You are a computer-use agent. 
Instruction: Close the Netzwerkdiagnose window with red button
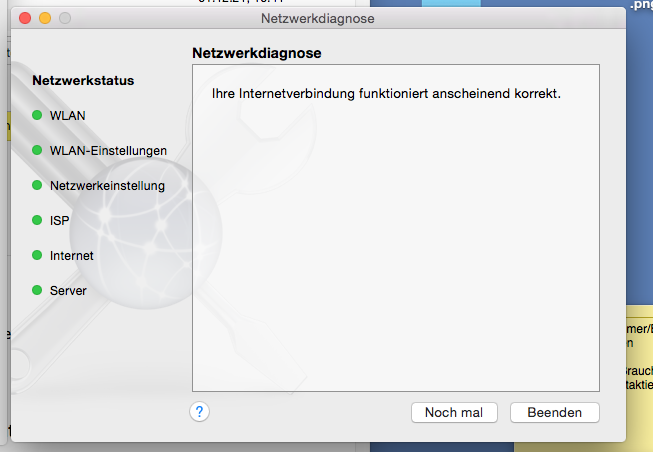click(25, 18)
